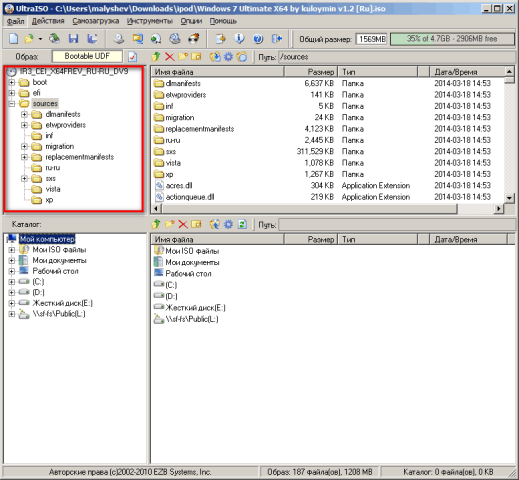The image size is (519, 480).
Task: Click the Open file toolbar icon
Action: tap(29, 39)
